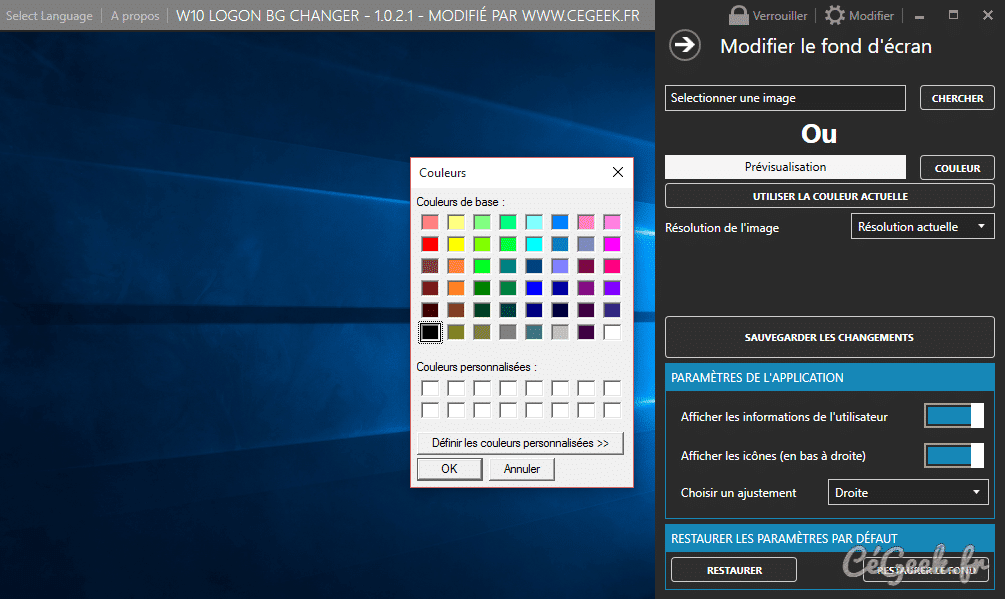The image size is (1005, 599).
Task: Toggle Afficher les informations de l'utilisateur switch
Action: 953,416
